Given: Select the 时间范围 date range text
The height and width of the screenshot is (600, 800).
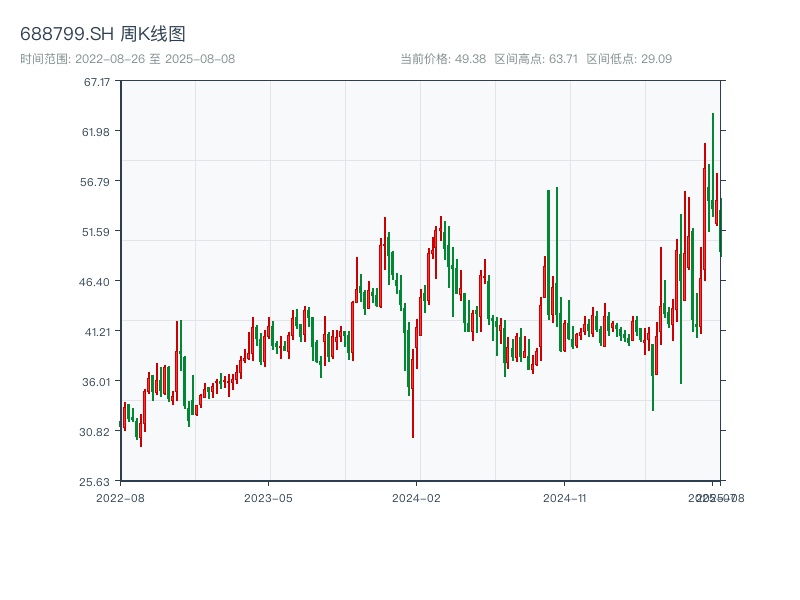Looking at the screenshot, I should [128, 59].
